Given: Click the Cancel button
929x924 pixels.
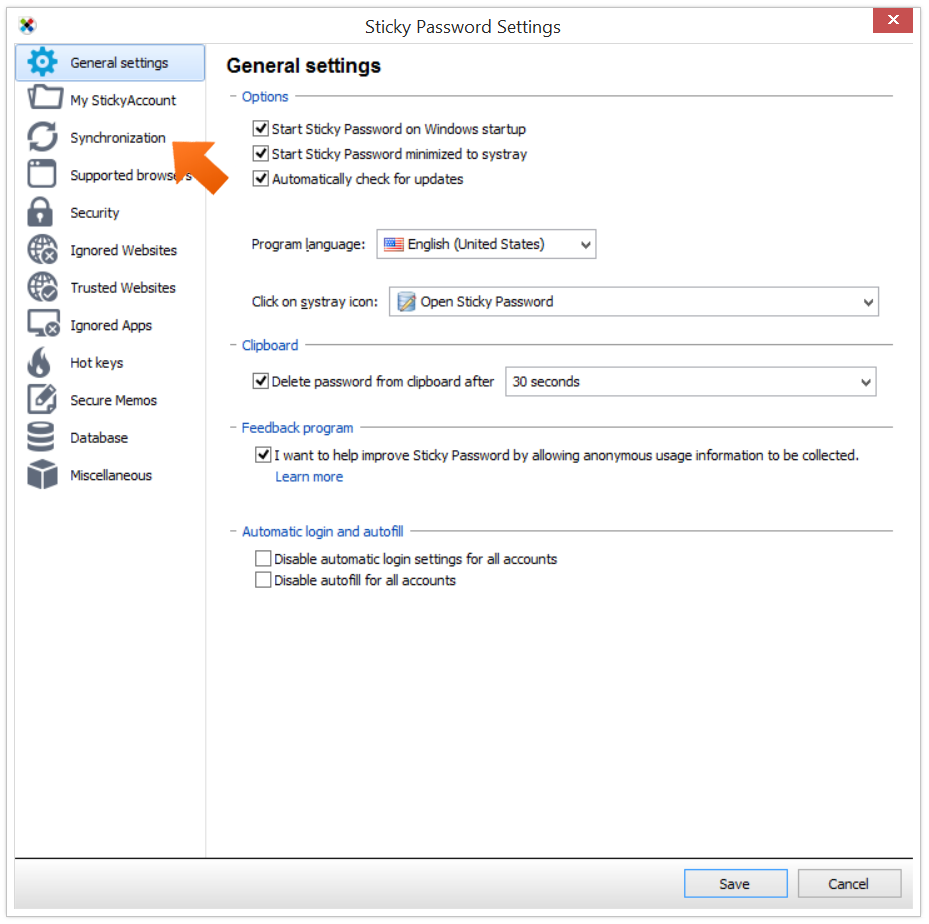Looking at the screenshot, I should 849,883.
